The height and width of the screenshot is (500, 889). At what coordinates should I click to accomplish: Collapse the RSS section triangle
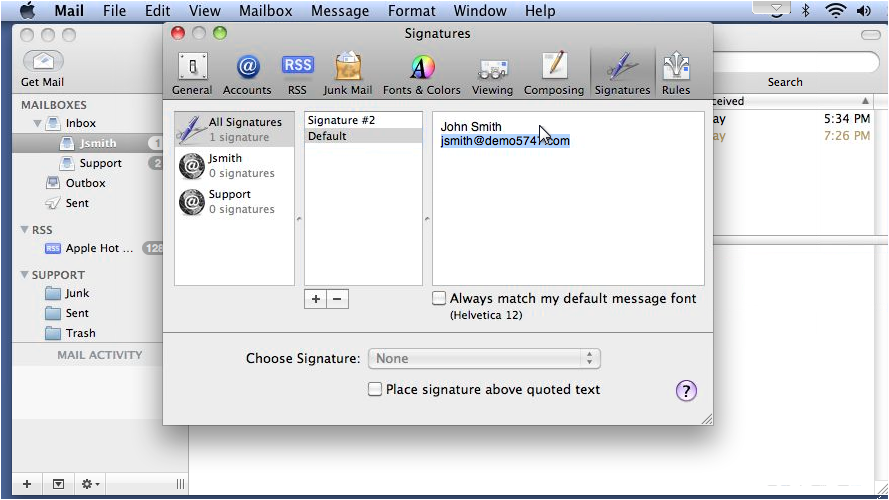[x=24, y=230]
